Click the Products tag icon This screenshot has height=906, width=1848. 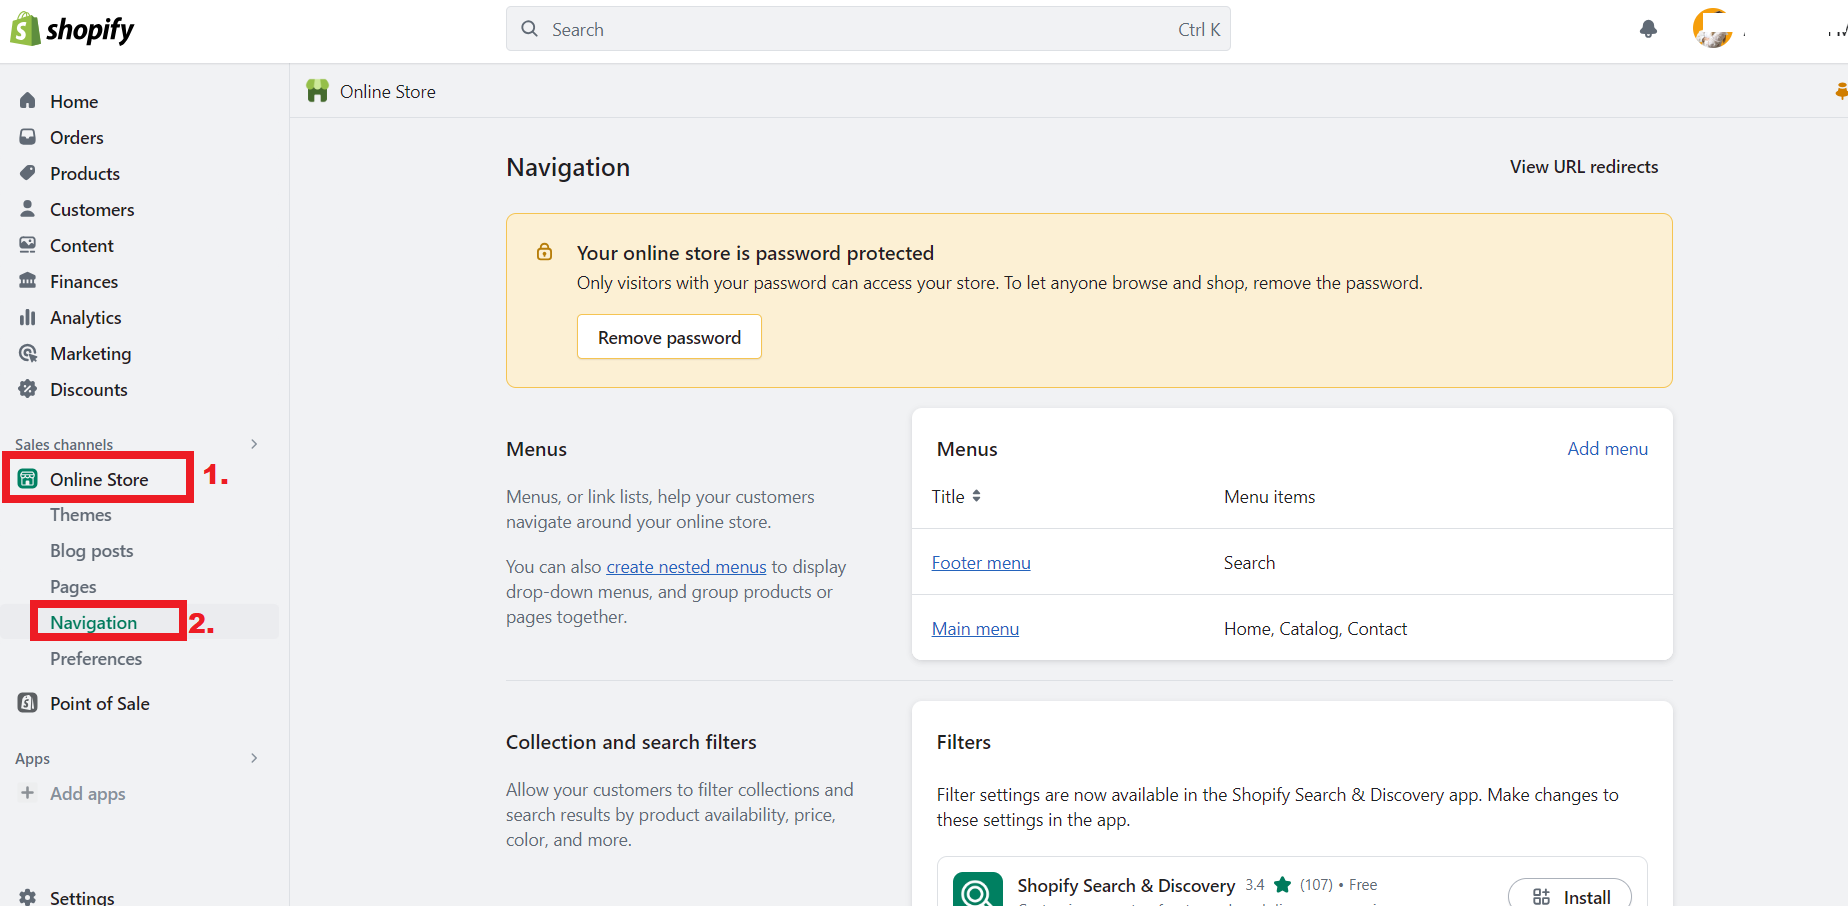click(28, 173)
